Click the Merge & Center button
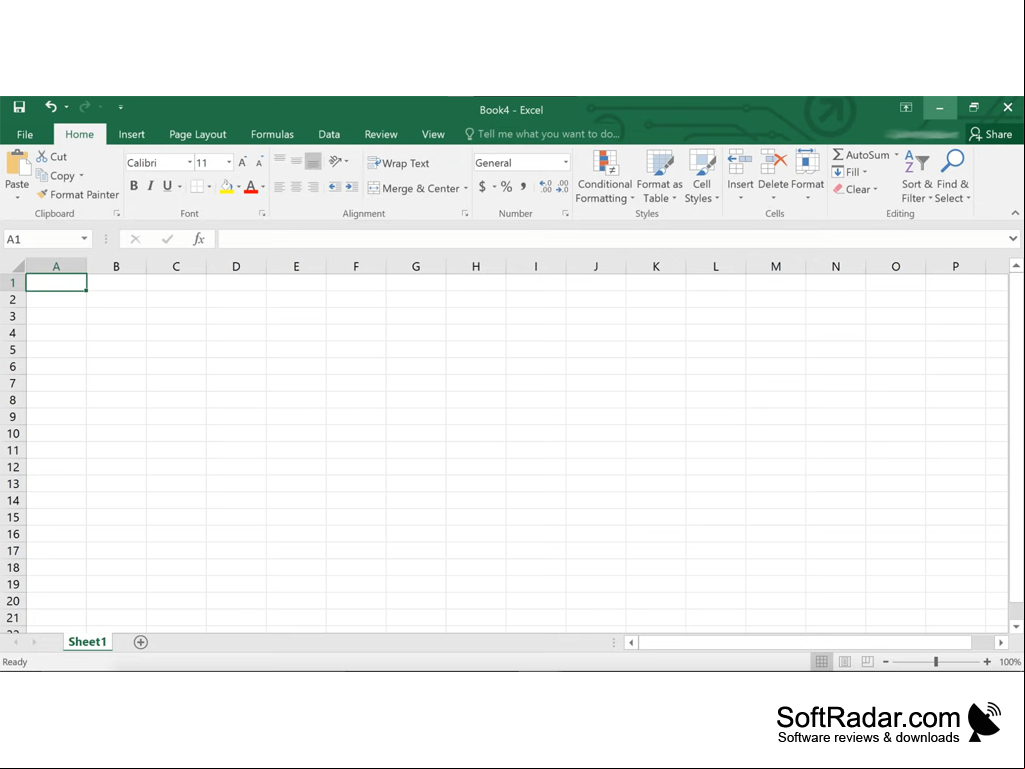This screenshot has height=769, width=1025. click(x=414, y=188)
